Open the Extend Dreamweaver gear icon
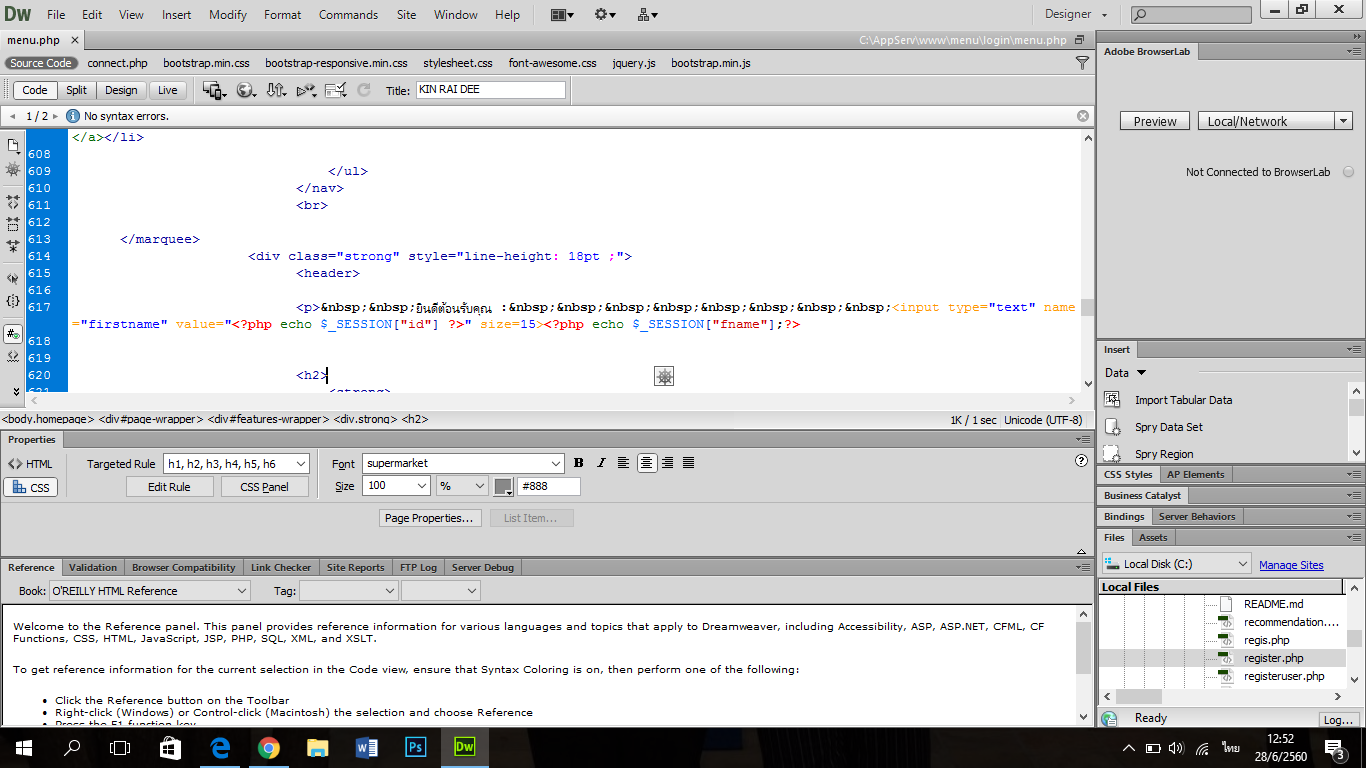The image size is (1366, 768). pos(605,15)
